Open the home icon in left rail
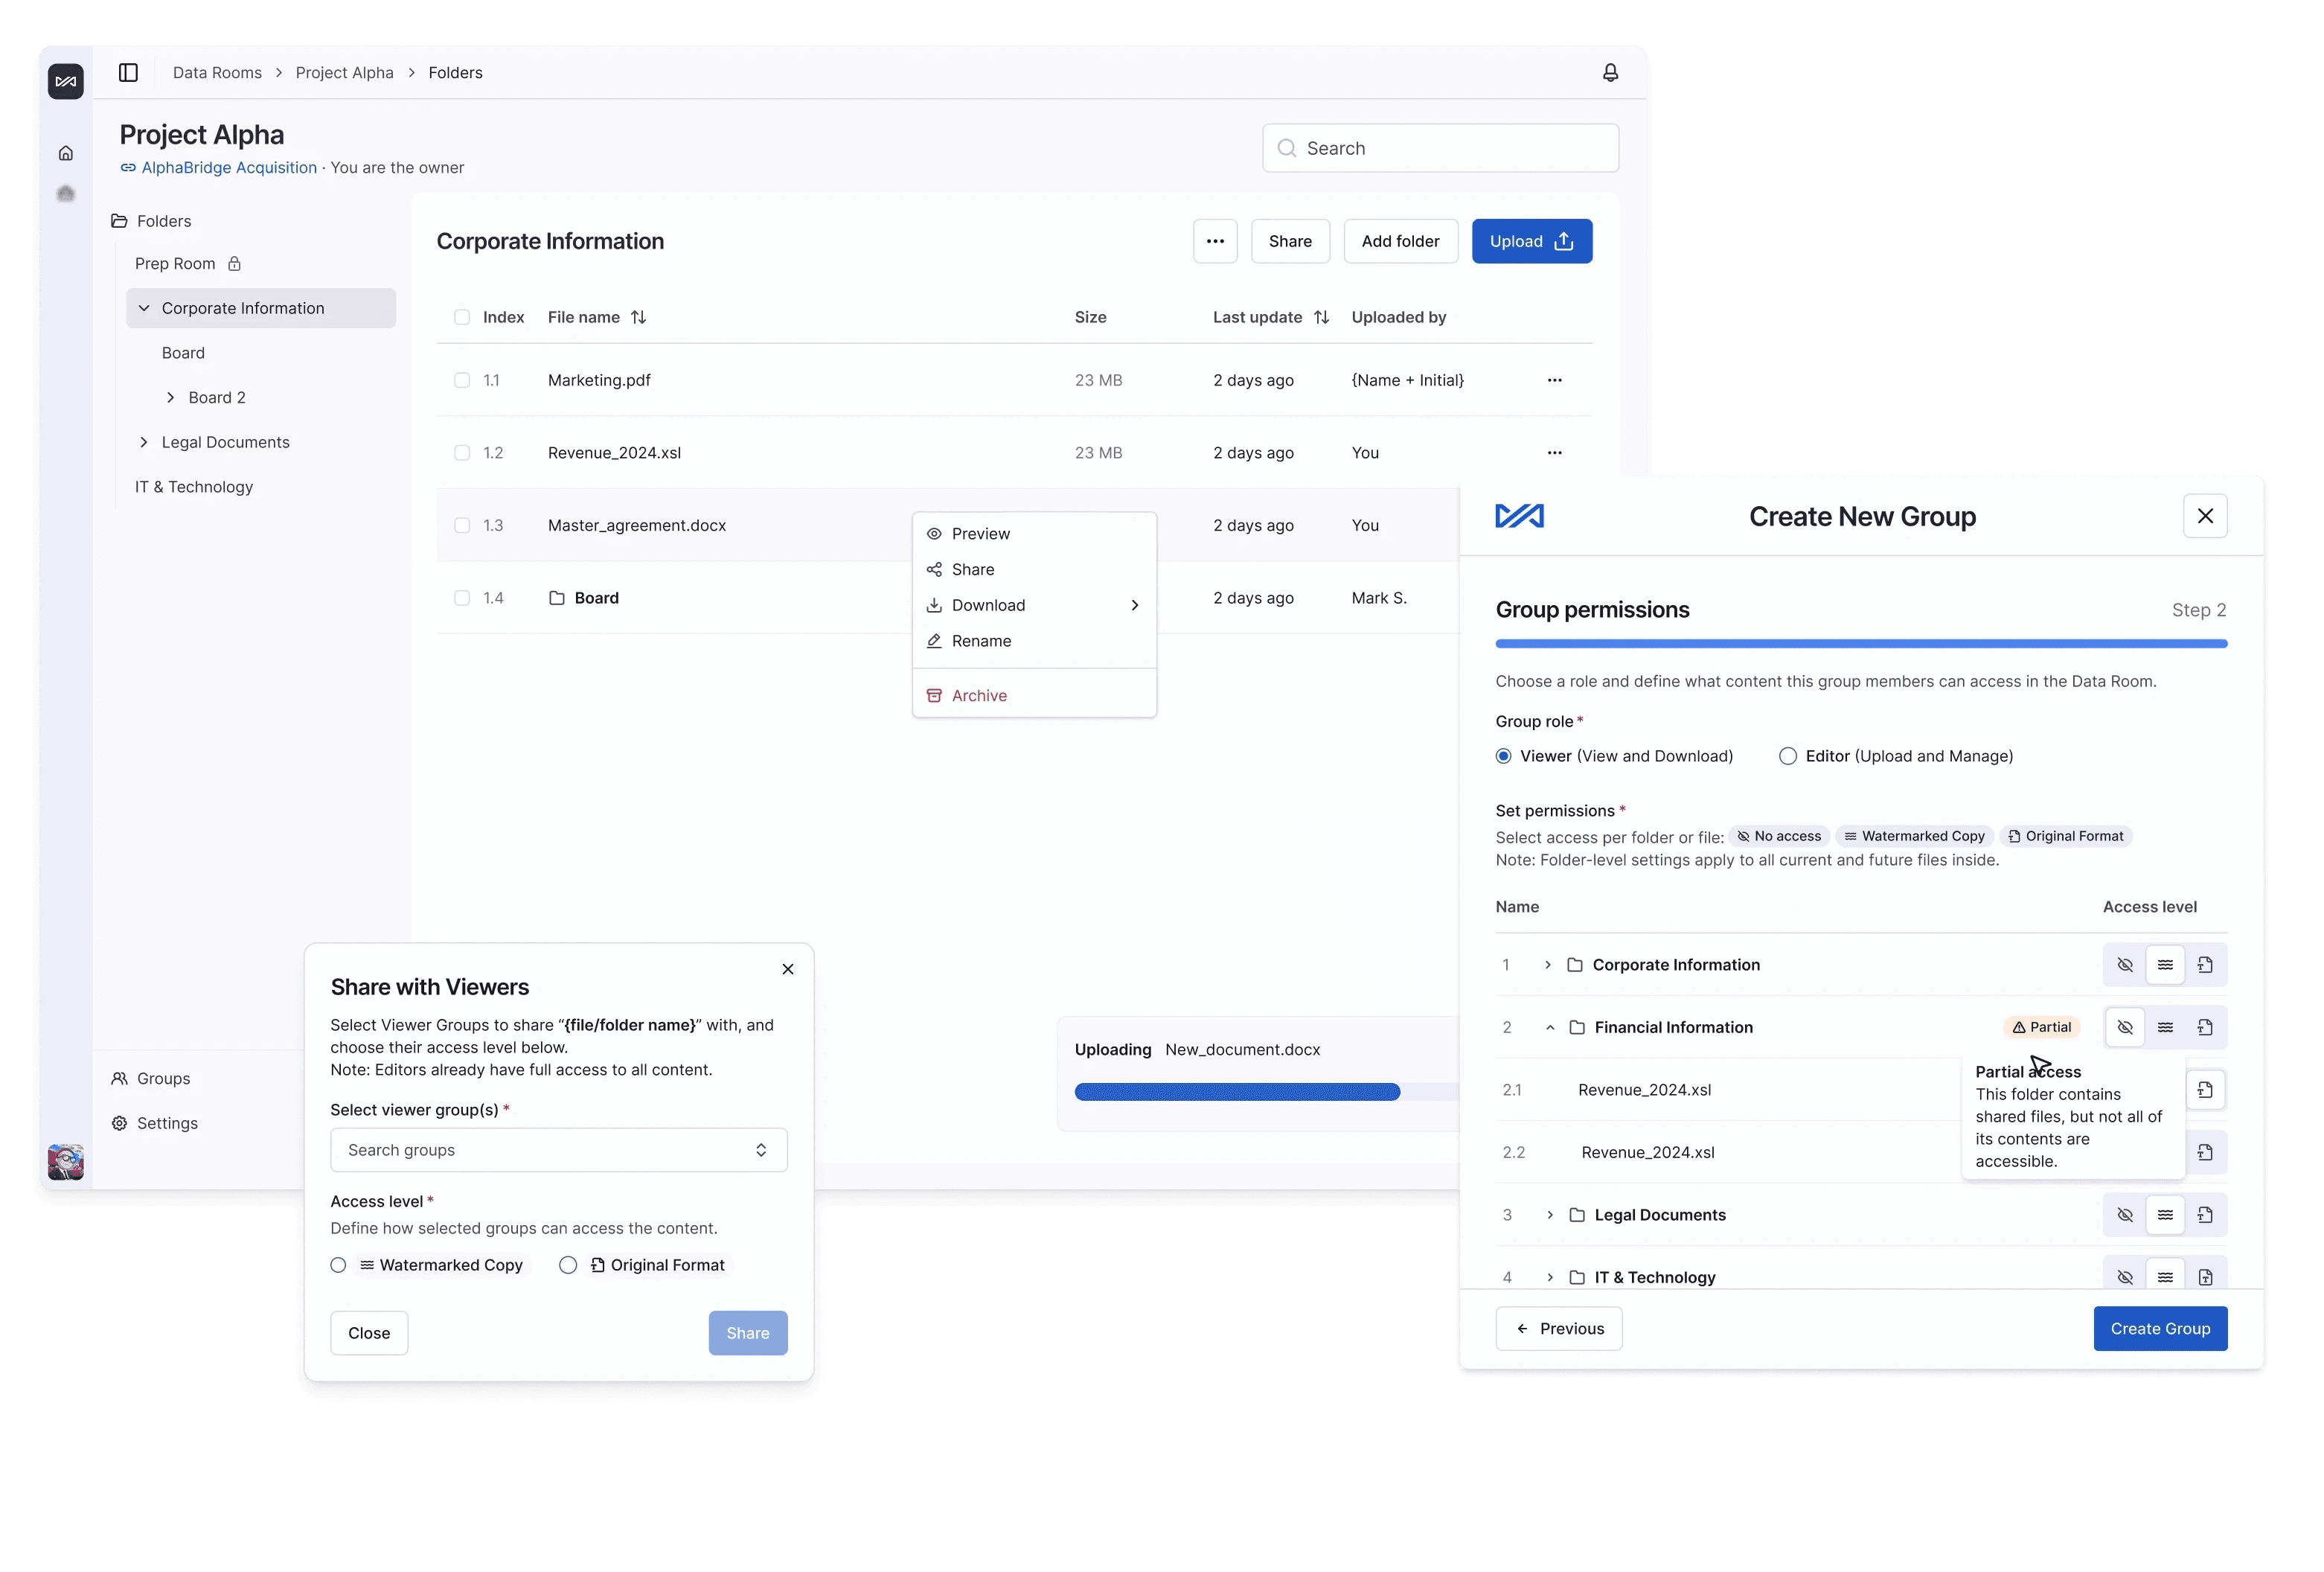This screenshot has height=1572, width=2324. [66, 153]
